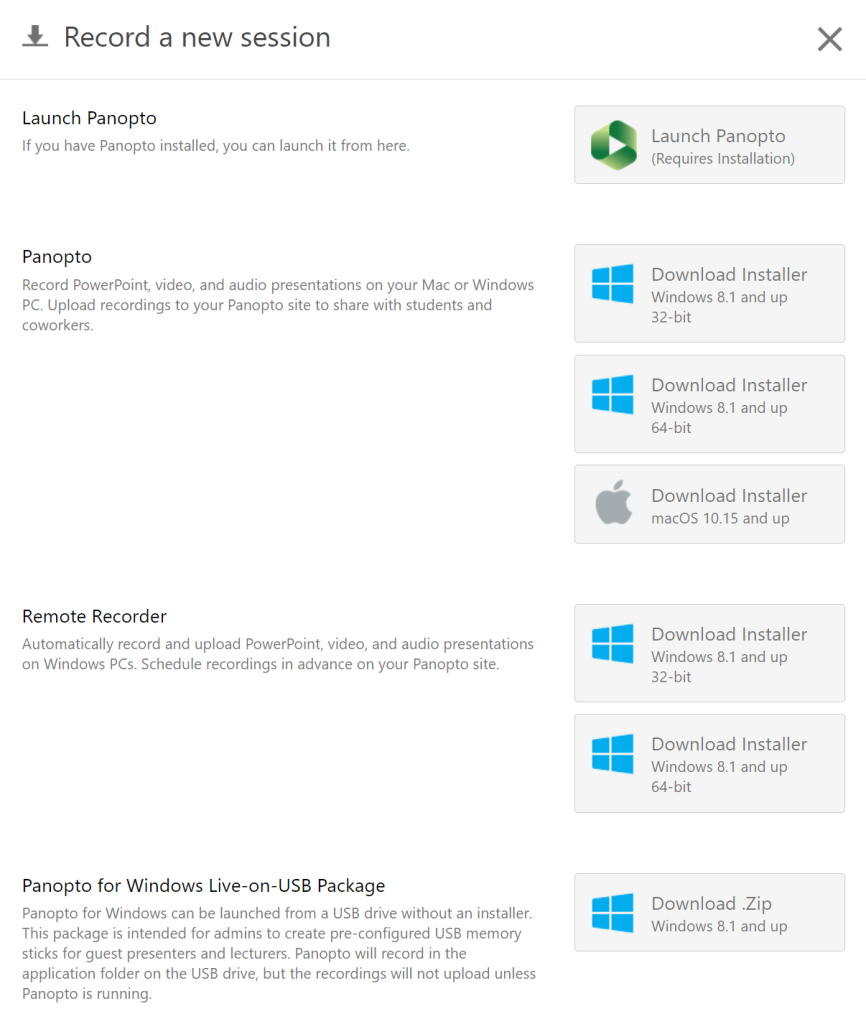
Task: Download Panopto installer for macOS 10.15
Action: (709, 504)
